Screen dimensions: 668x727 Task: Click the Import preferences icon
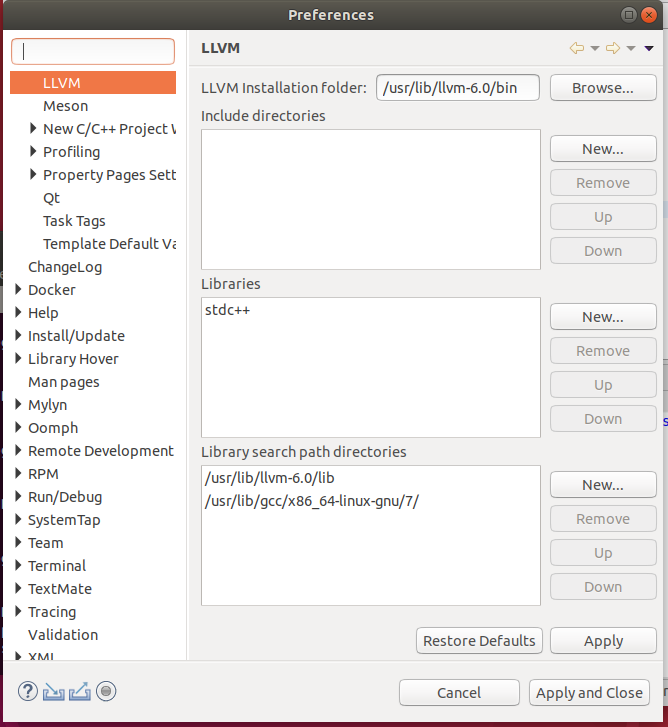[54, 691]
